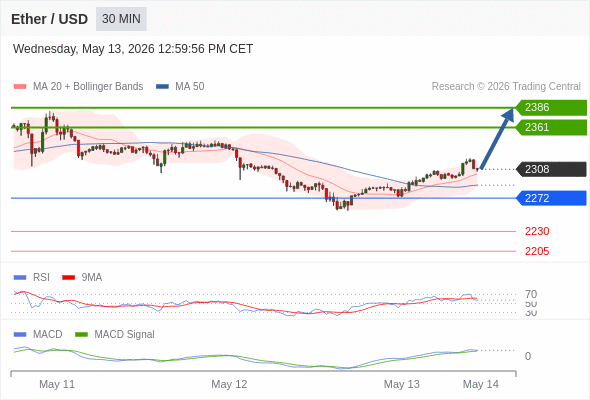Viewport: 590px width, 400px height.
Task: Click the 30 MIN timeframe button
Action: coord(121,19)
